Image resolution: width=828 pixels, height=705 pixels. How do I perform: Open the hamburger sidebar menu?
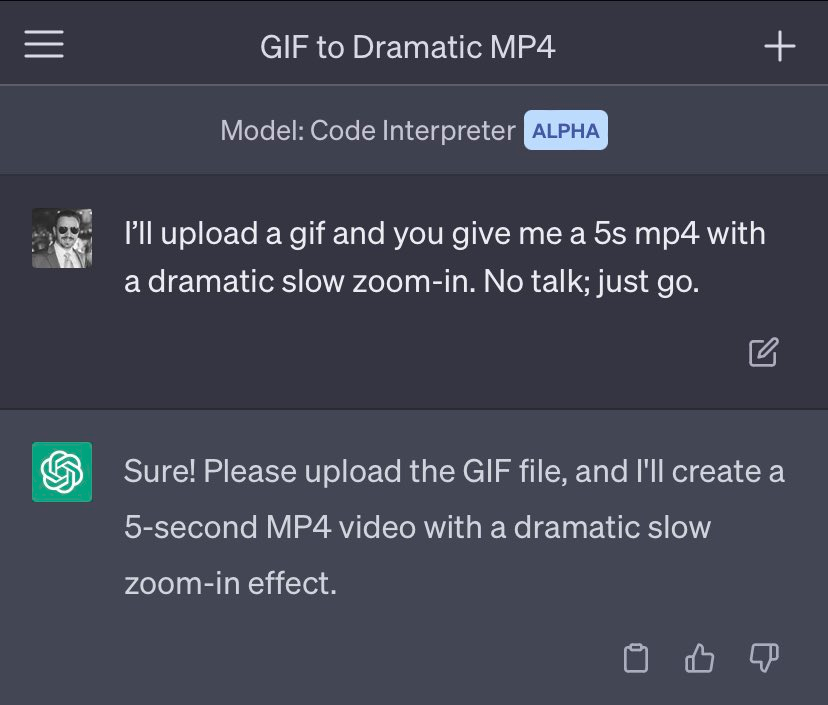pyautogui.click(x=44, y=47)
